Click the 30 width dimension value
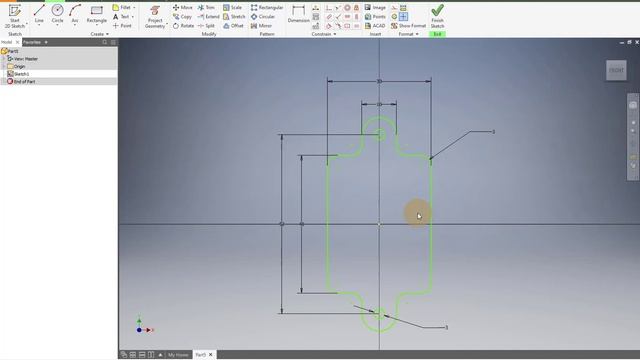 379,81
